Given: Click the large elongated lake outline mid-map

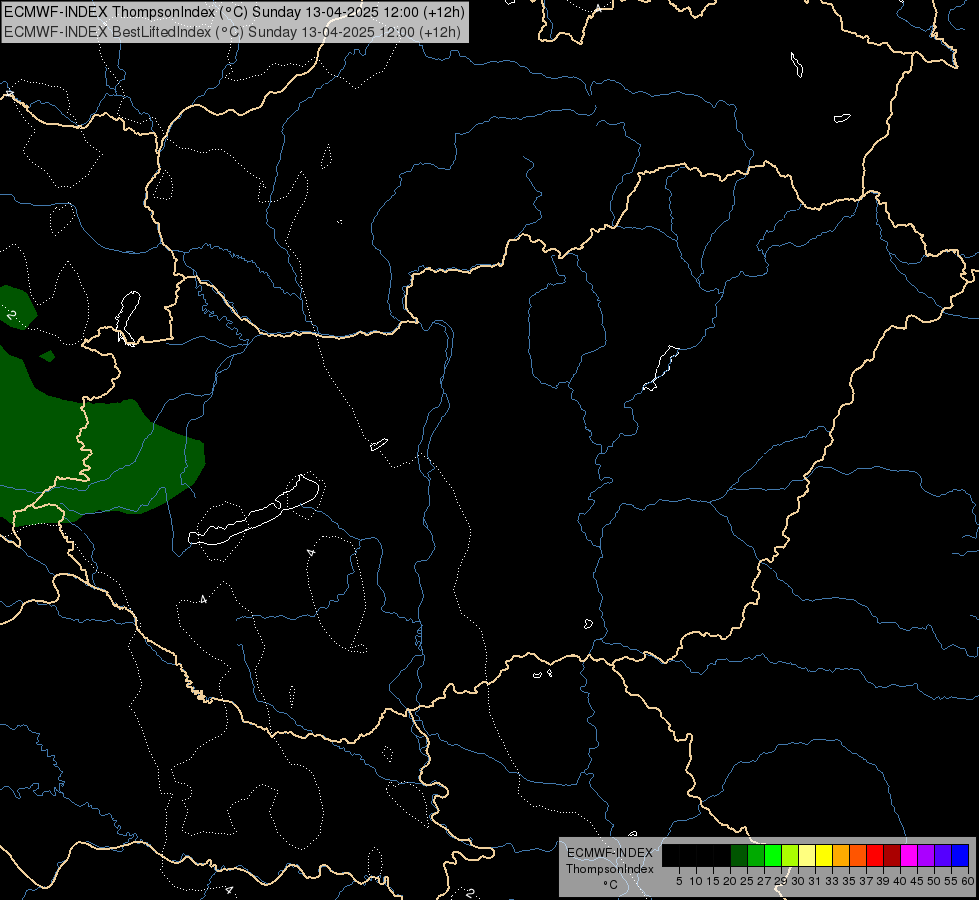Looking at the screenshot, I should coord(255,512).
